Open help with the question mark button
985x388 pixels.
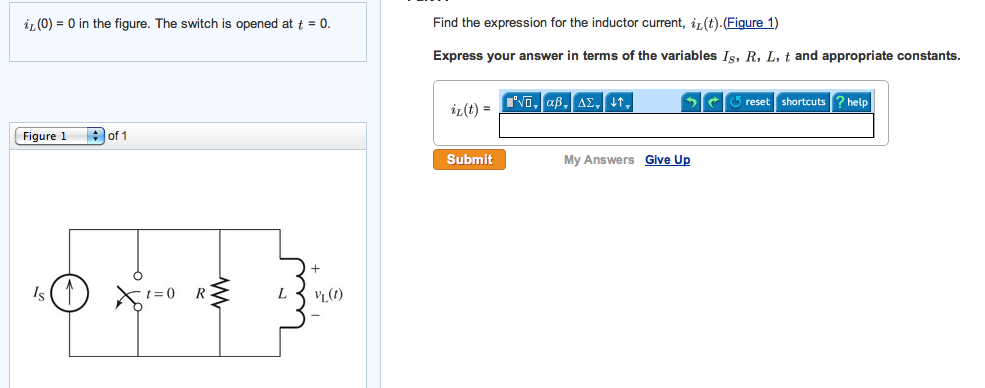pos(852,102)
